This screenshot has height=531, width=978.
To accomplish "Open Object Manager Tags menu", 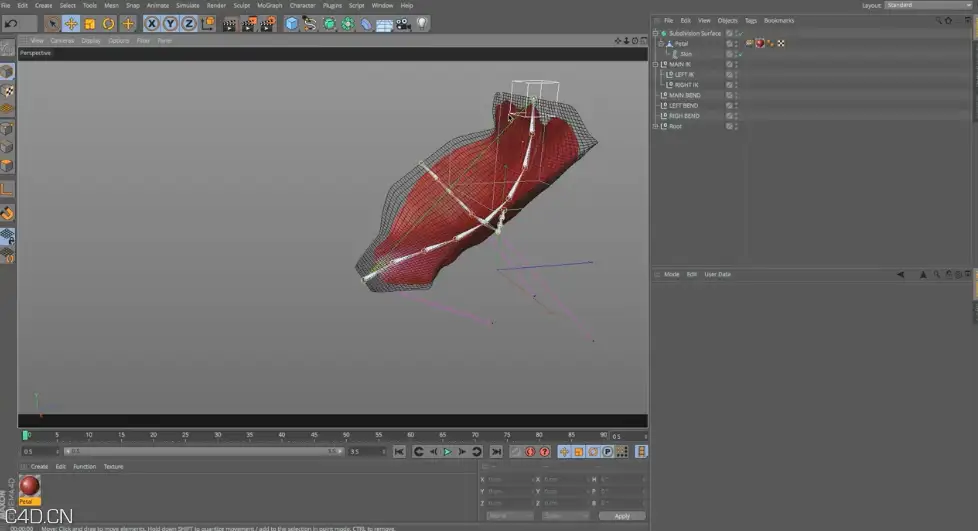I will tap(750, 21).
